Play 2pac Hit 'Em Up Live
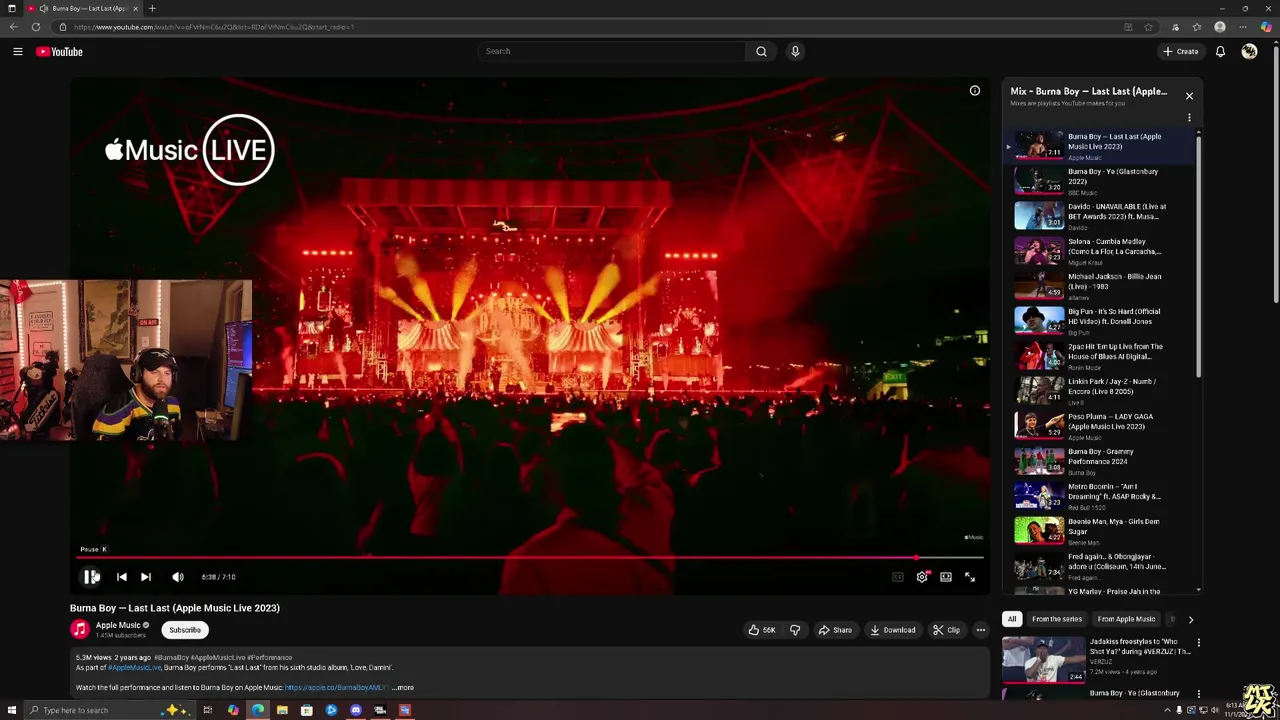 1100,356
